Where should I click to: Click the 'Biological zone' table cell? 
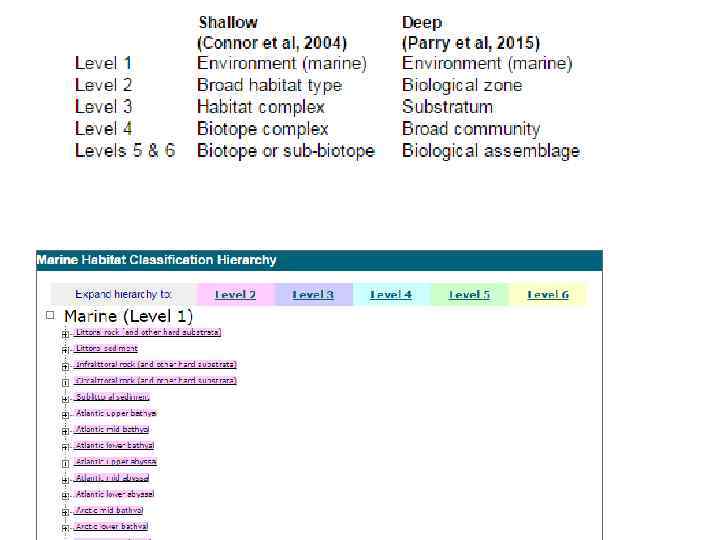[x=462, y=85]
